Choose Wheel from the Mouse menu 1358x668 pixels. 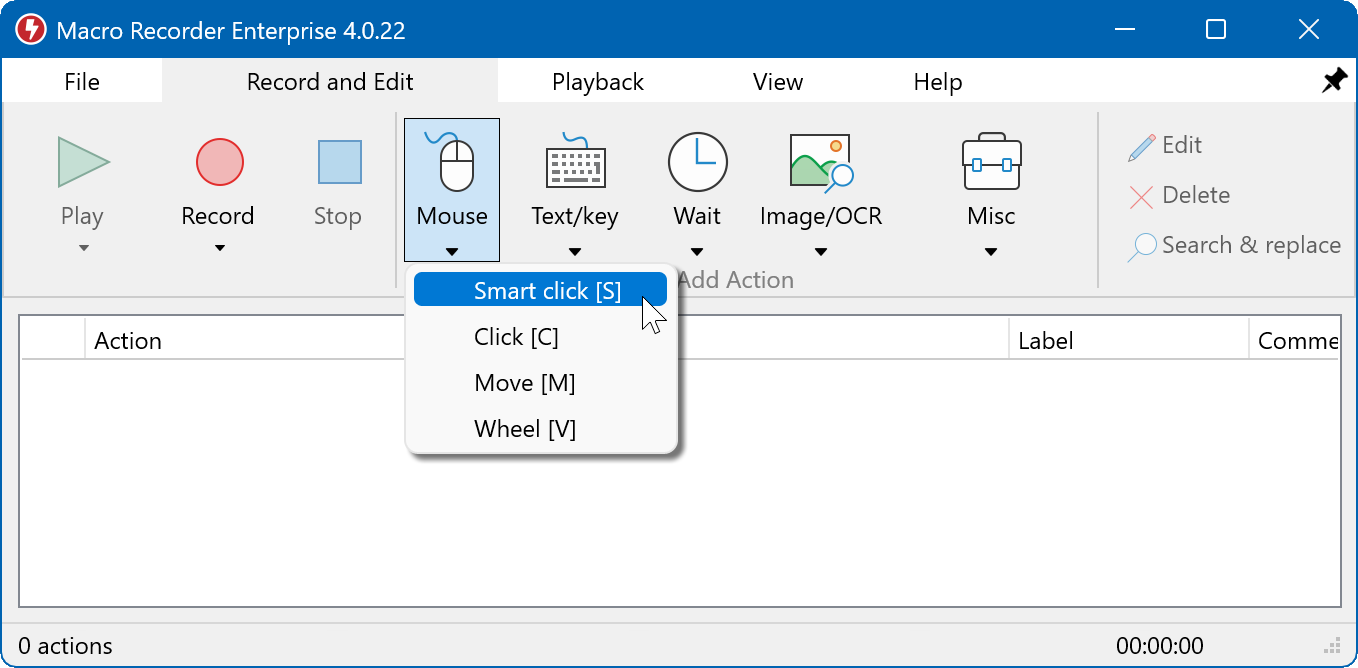point(524,428)
